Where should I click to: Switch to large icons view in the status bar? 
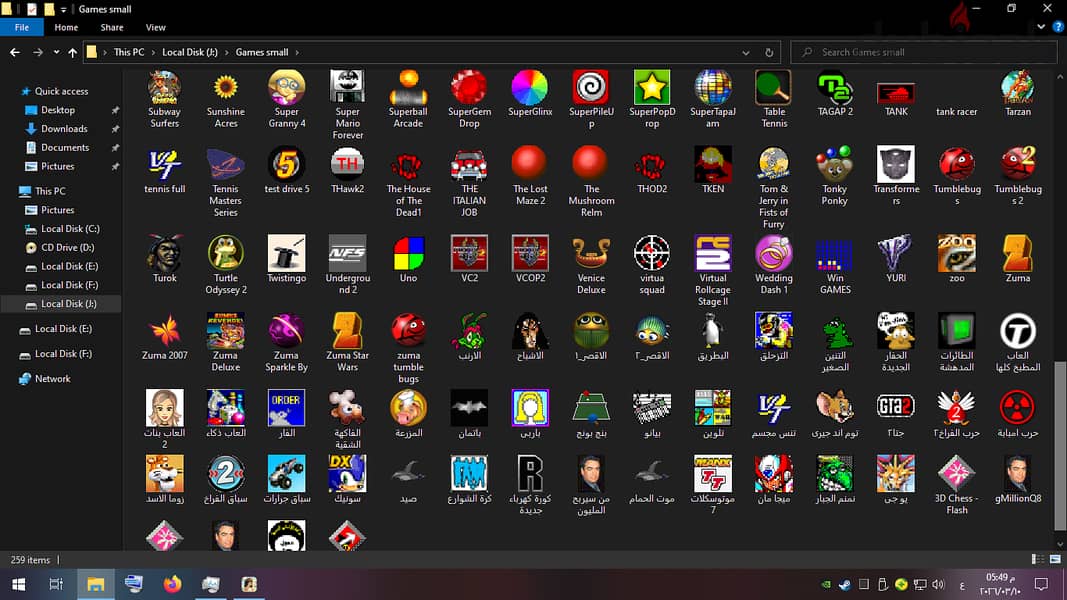(1055, 559)
